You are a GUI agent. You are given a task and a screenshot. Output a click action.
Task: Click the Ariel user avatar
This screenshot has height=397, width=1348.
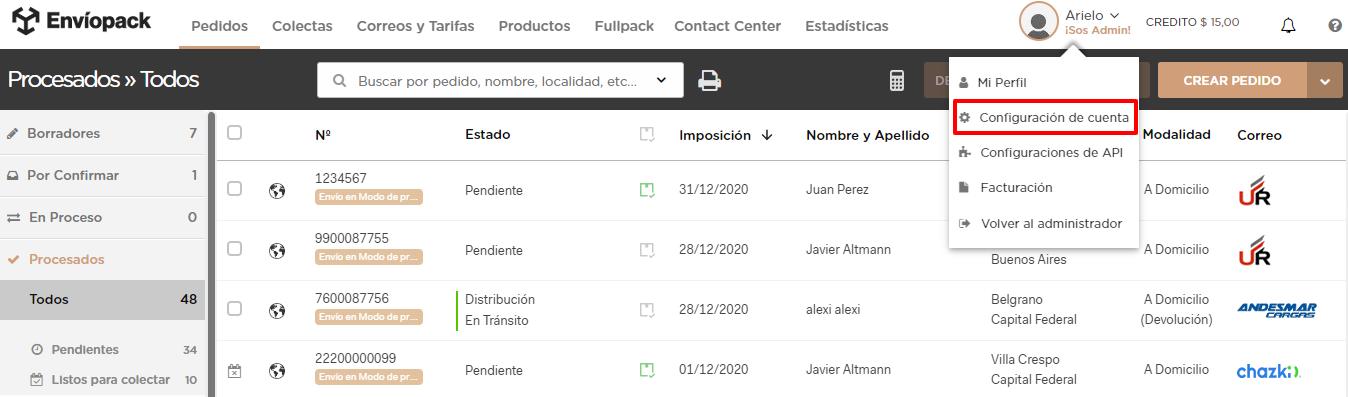pyautogui.click(x=1039, y=22)
